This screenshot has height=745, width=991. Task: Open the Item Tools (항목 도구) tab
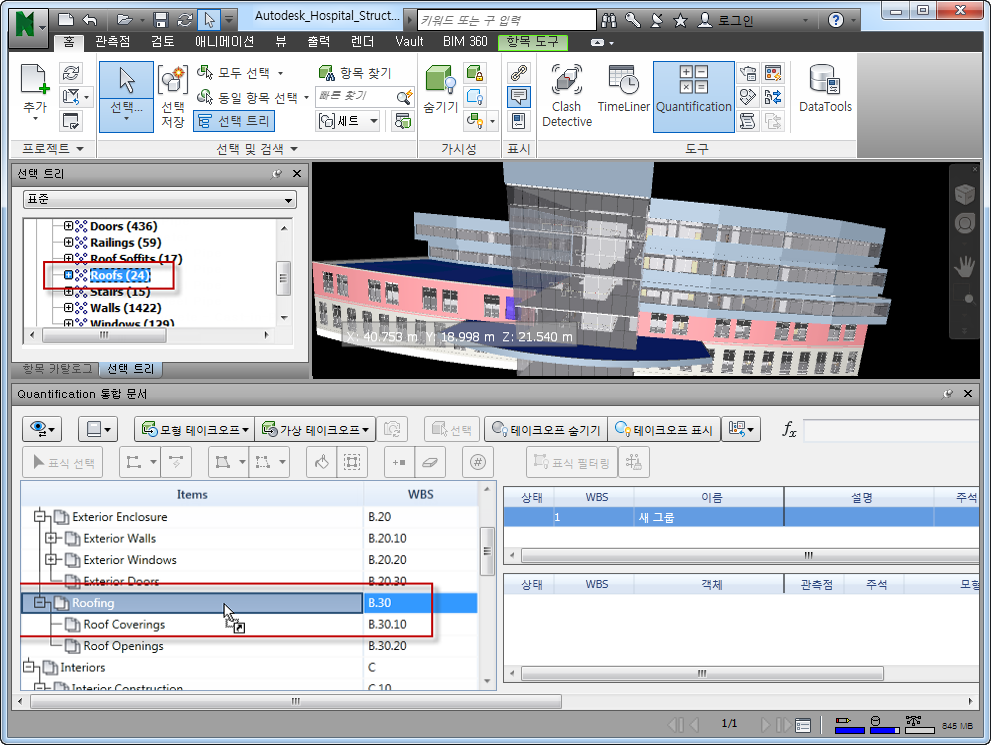pos(533,42)
